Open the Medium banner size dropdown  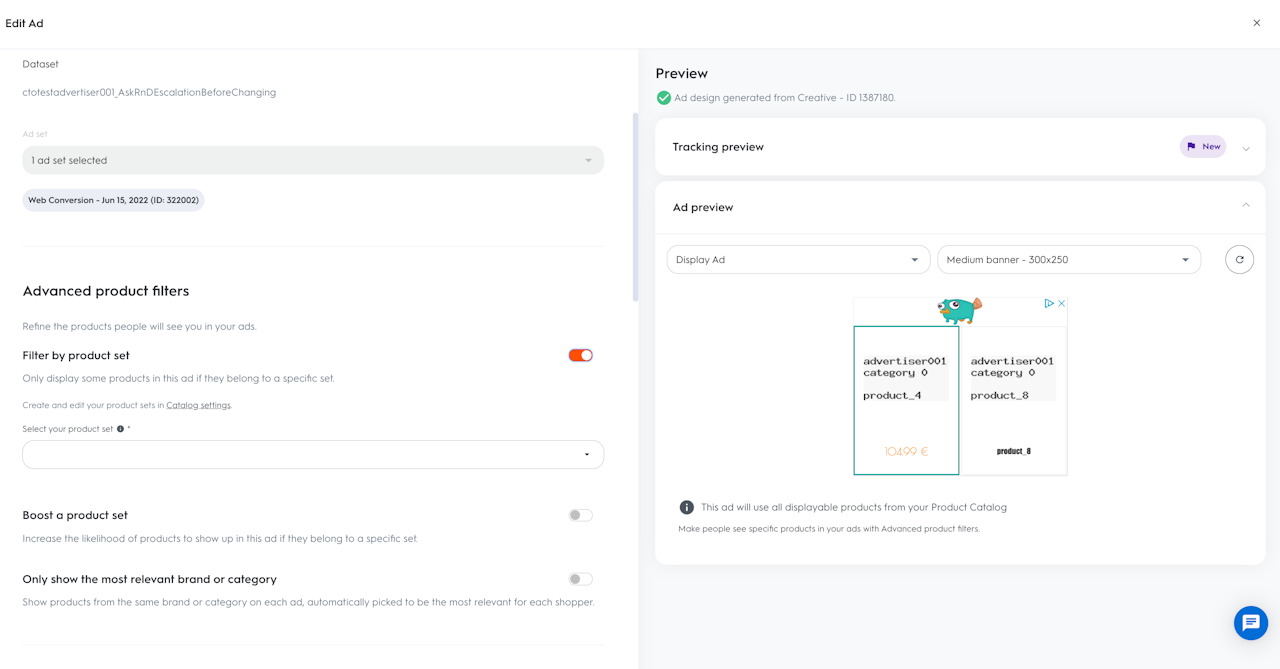(x=1068, y=260)
